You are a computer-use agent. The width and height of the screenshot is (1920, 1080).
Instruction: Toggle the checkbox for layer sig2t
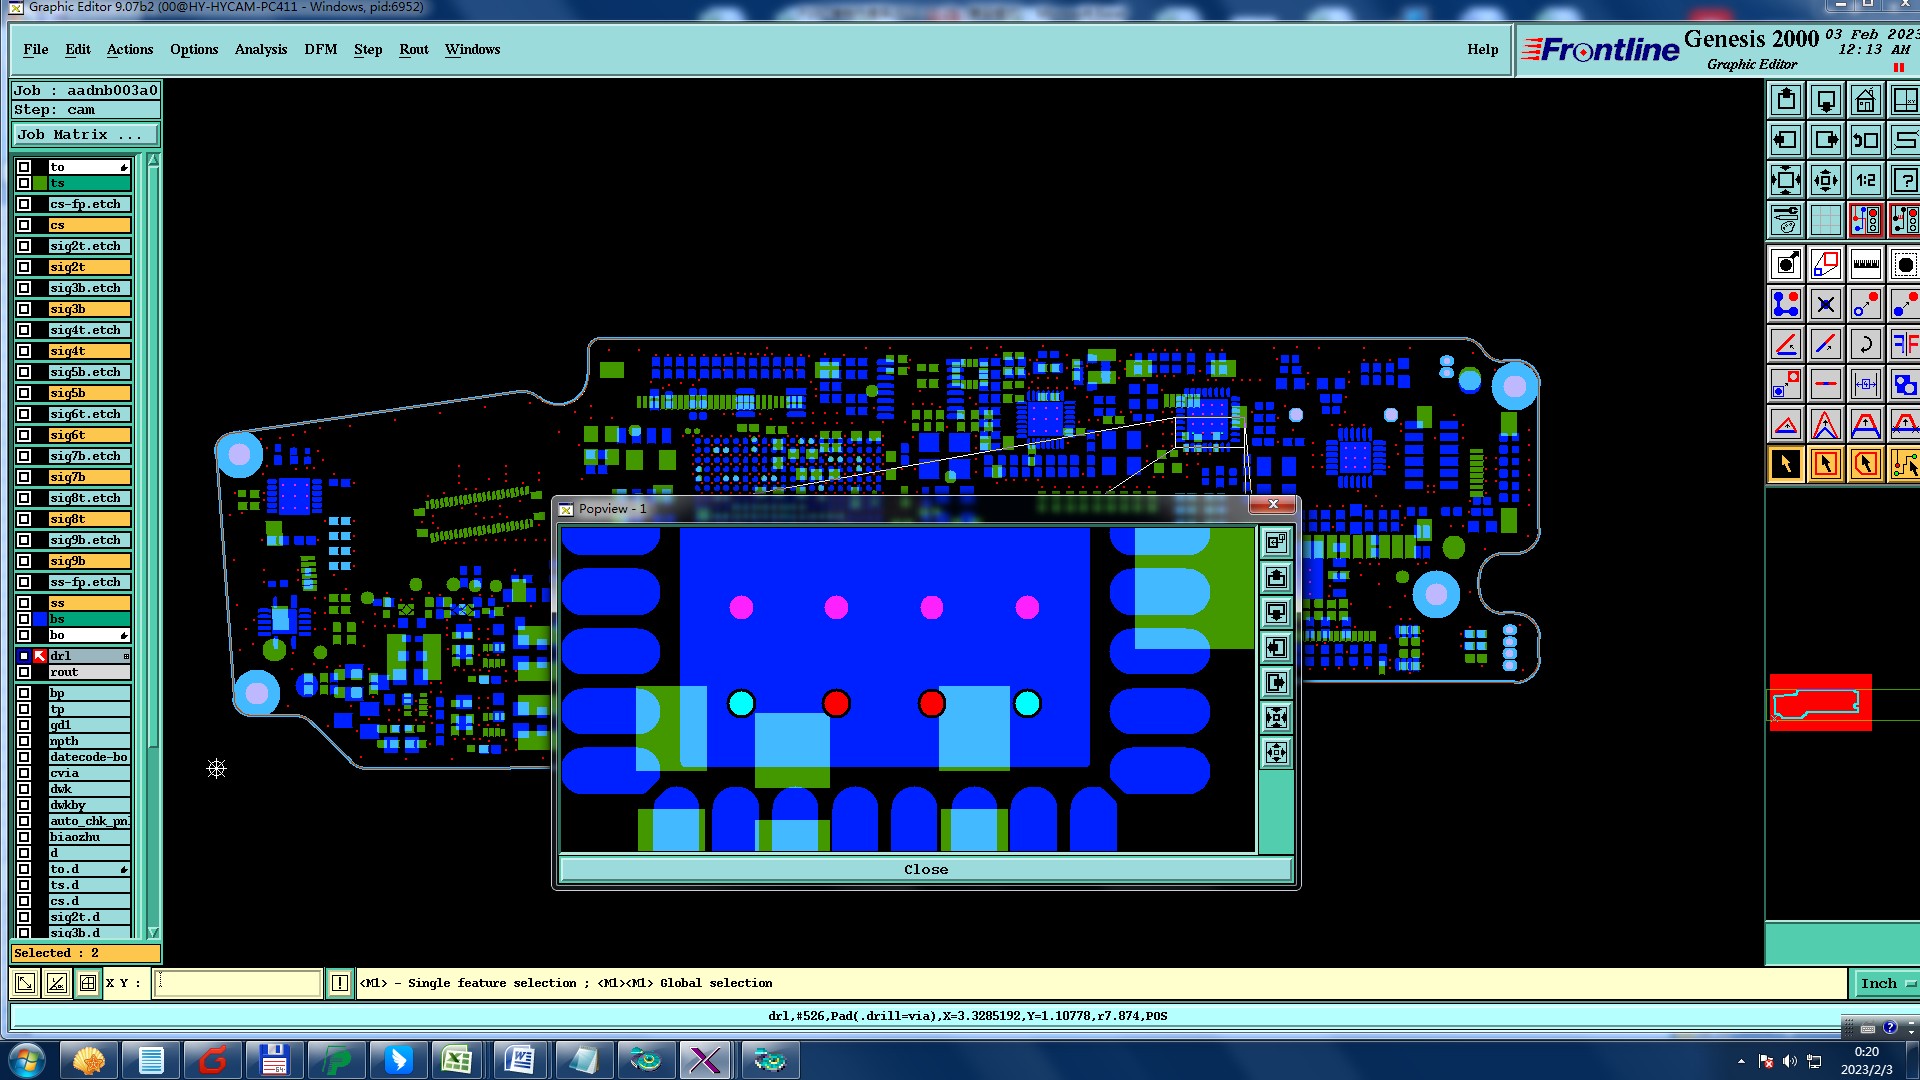(x=24, y=267)
